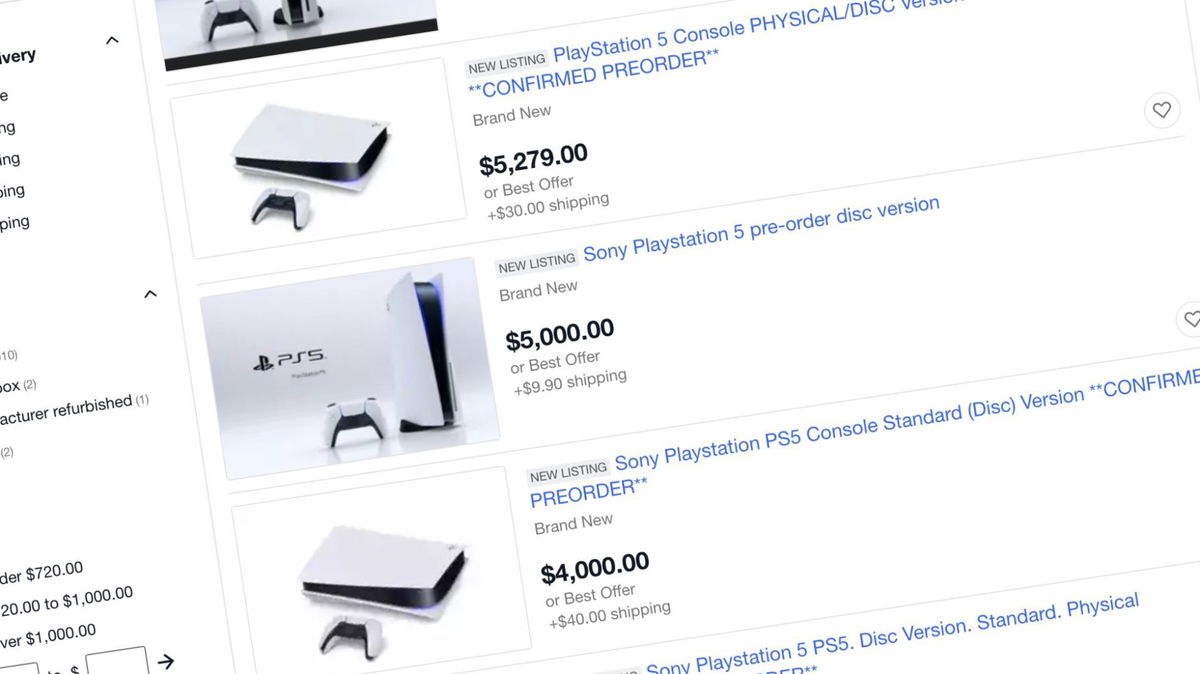Select the PS5 logo thumbnail of $5,000.00 listing

point(350,368)
